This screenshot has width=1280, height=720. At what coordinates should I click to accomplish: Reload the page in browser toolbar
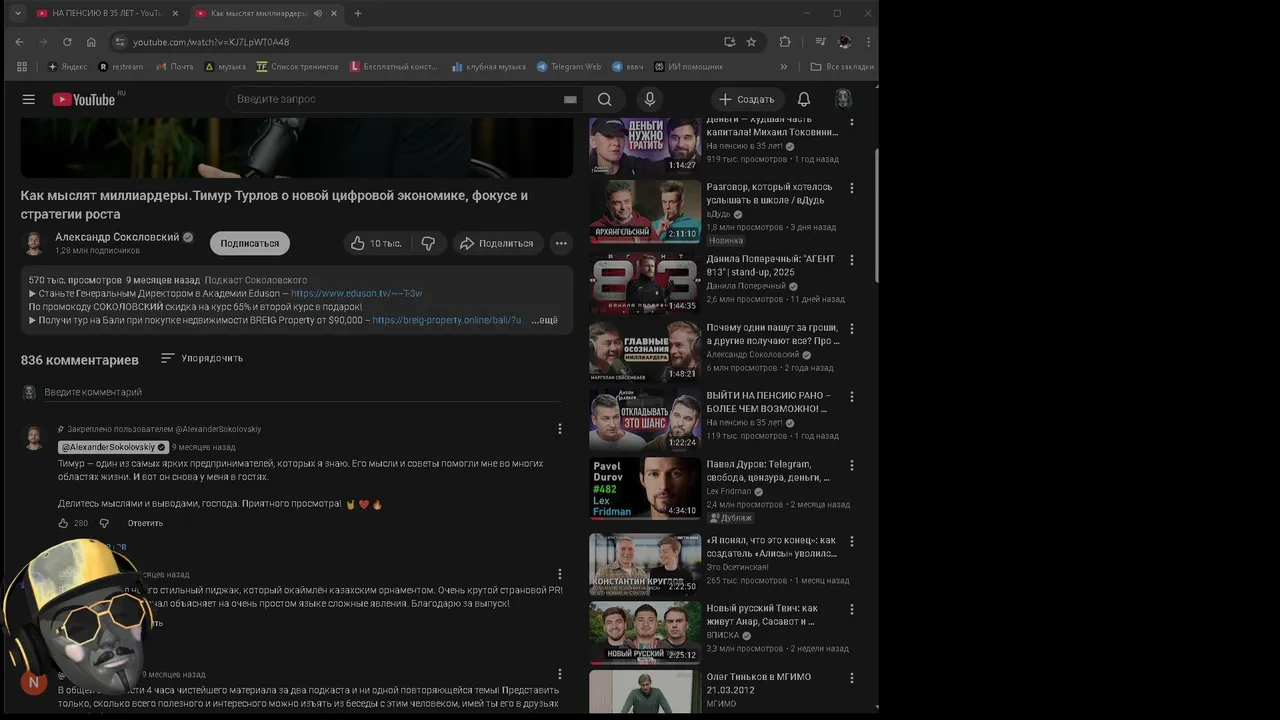click(67, 42)
